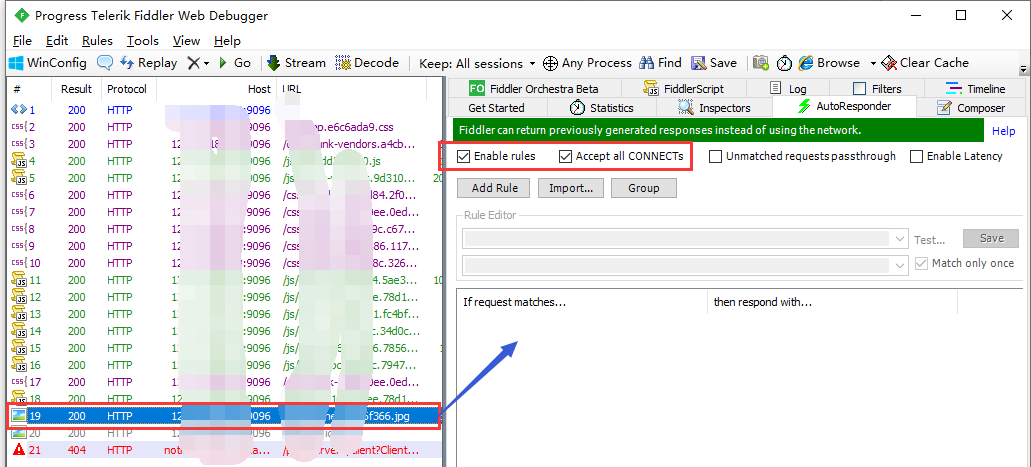Sort sessions by Protocol column header
Image resolution: width=1031 pixels, height=467 pixels.
tap(127, 89)
